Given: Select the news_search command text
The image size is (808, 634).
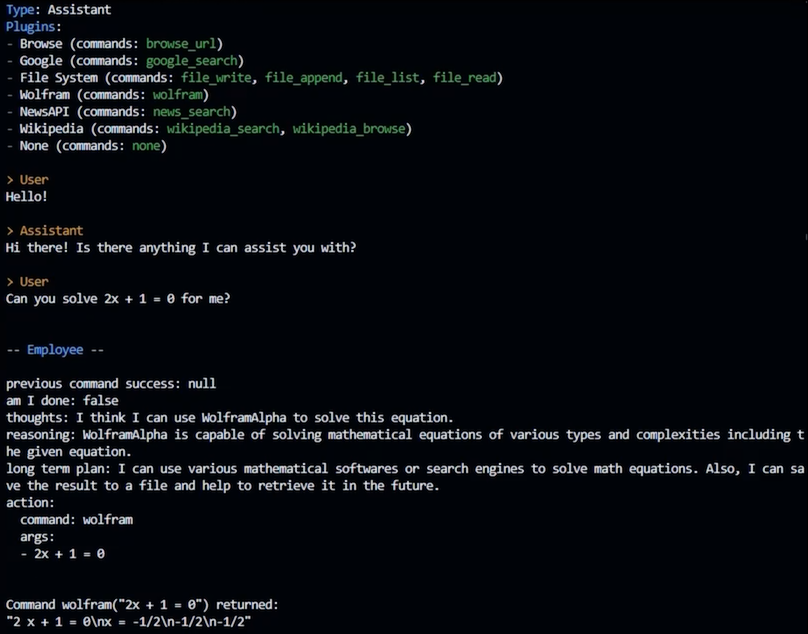Looking at the screenshot, I should [192, 112].
